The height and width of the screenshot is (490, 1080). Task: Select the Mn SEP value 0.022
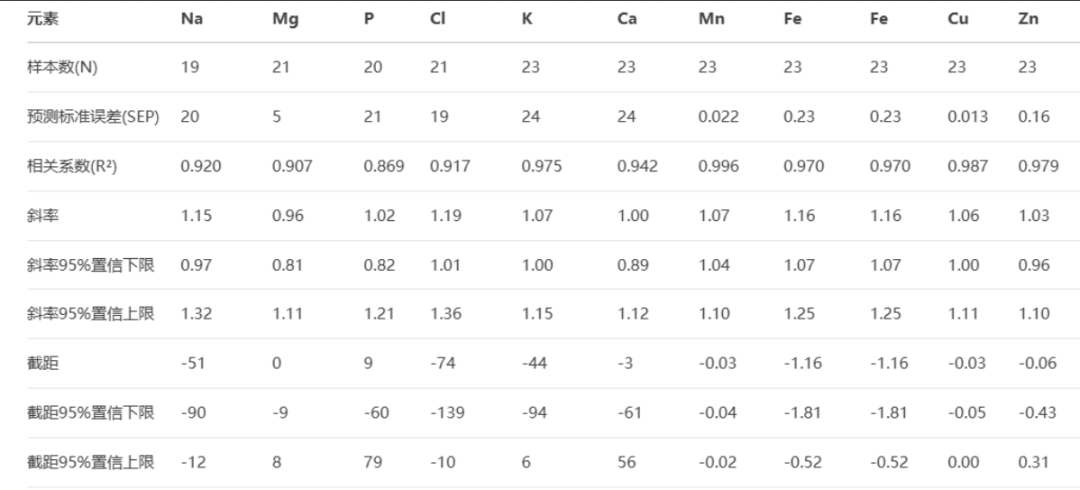point(718,116)
